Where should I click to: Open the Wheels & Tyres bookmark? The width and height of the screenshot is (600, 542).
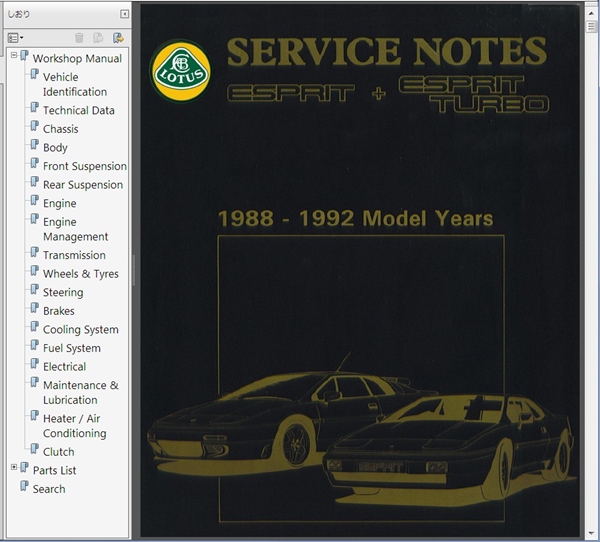81,274
